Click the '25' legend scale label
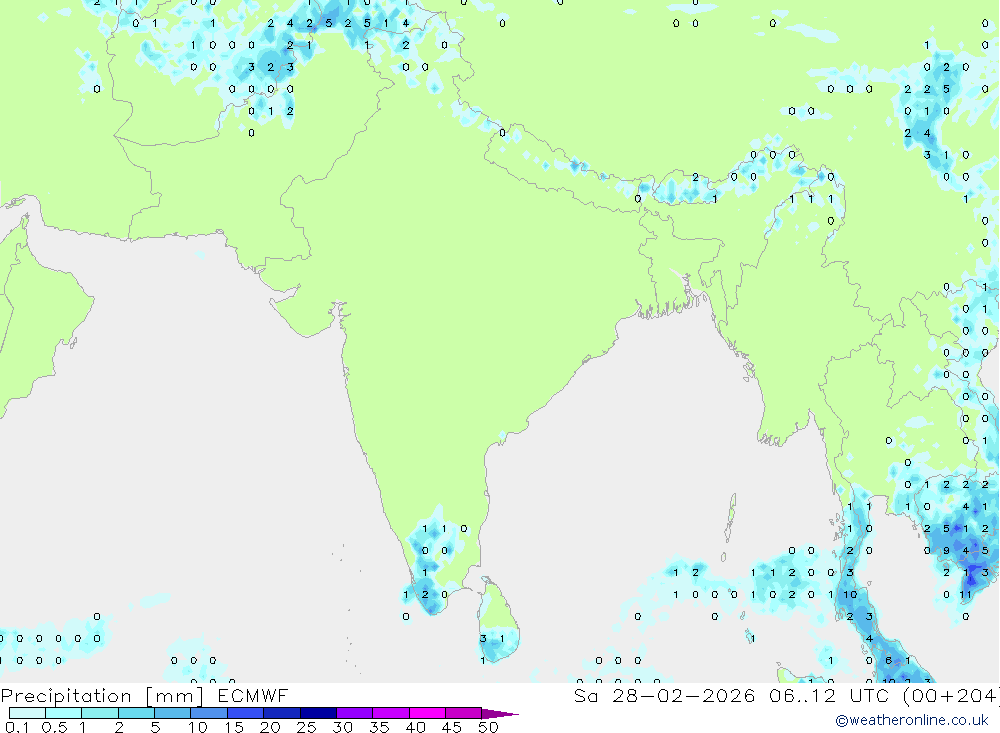 click(306, 727)
